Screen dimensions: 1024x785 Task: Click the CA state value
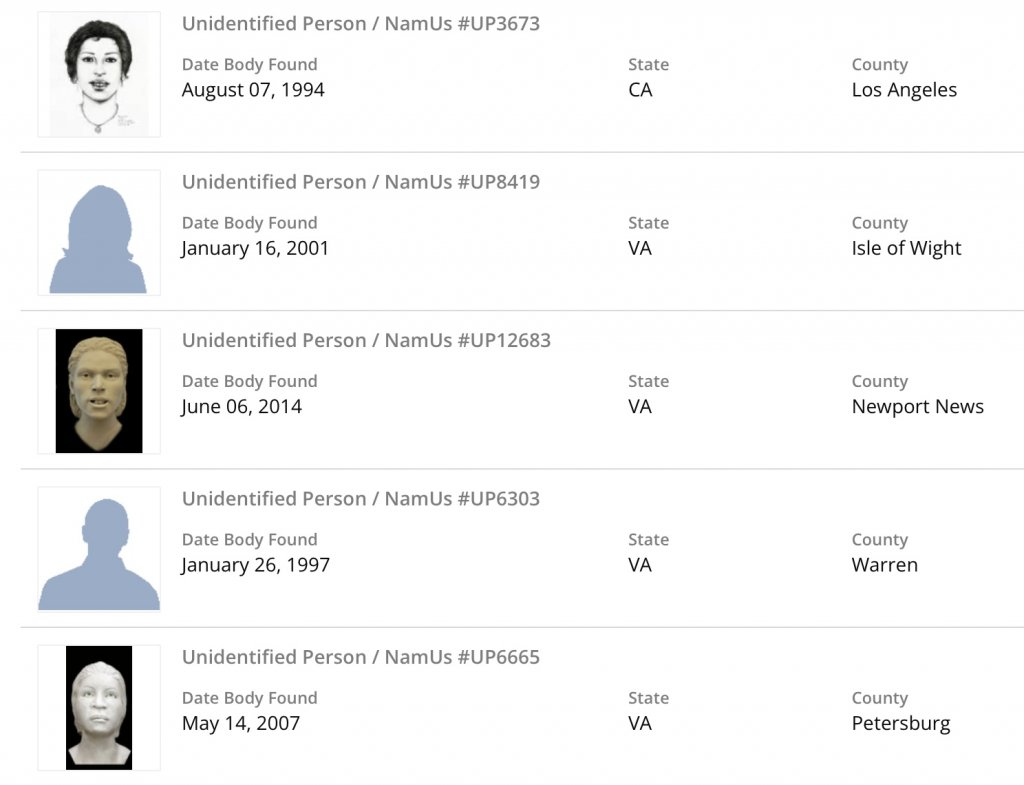tap(640, 90)
